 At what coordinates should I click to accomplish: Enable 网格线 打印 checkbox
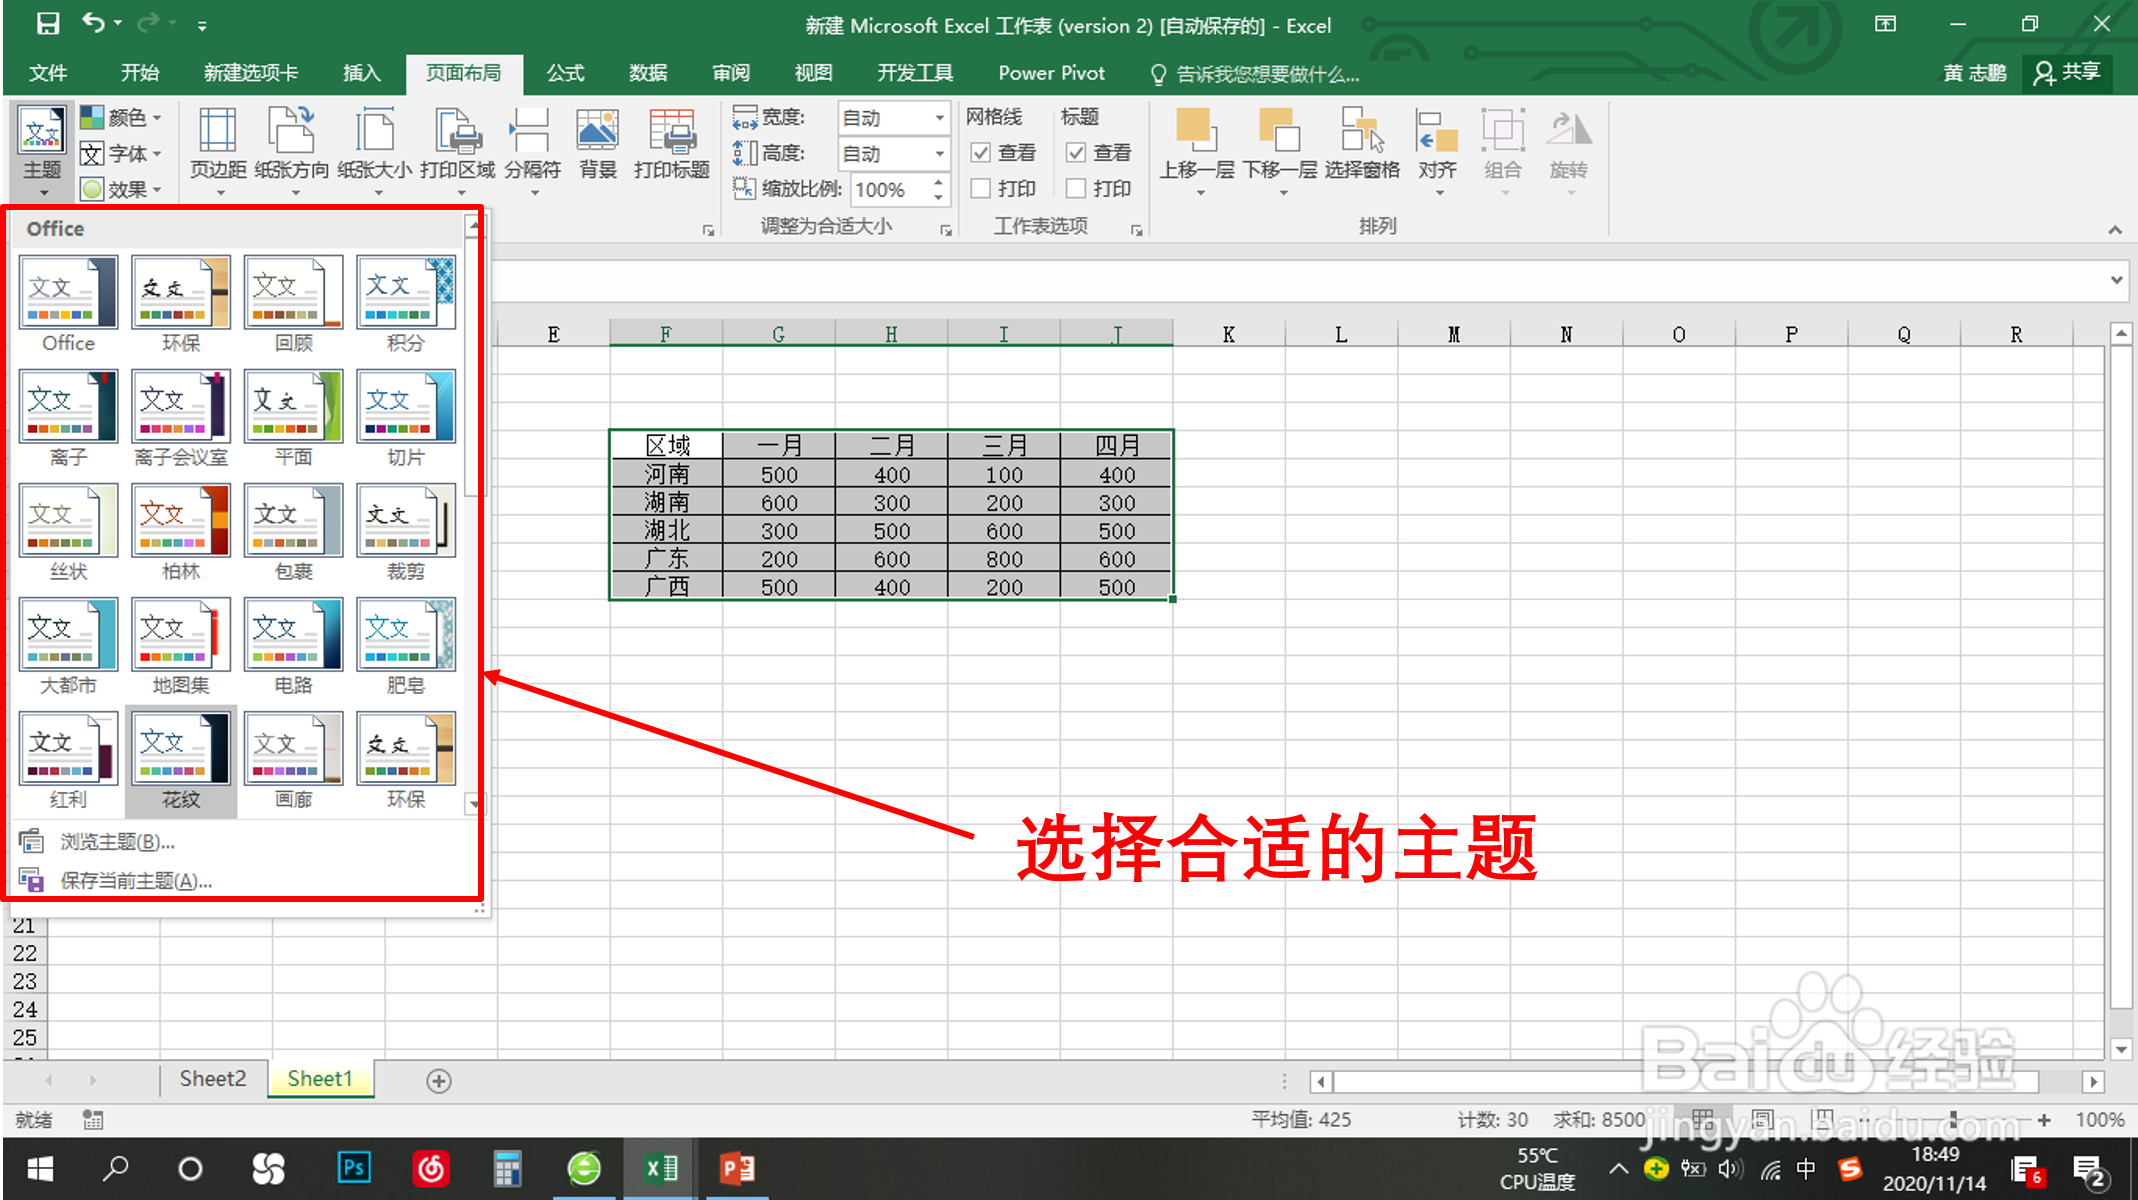(981, 189)
